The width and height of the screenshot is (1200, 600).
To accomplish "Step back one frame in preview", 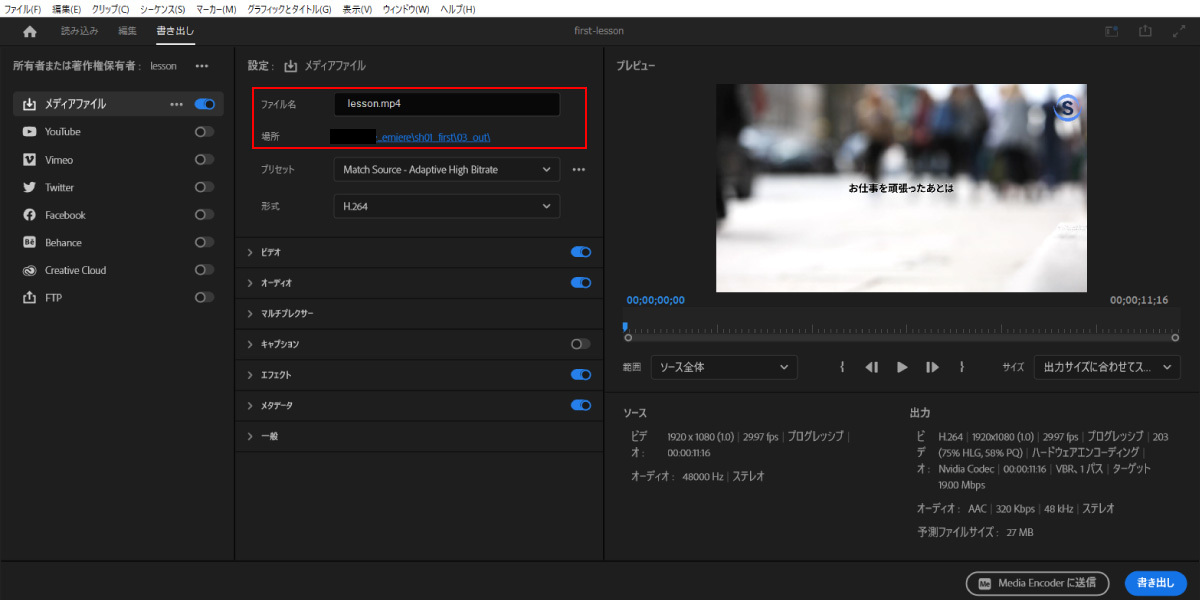I will [x=872, y=367].
